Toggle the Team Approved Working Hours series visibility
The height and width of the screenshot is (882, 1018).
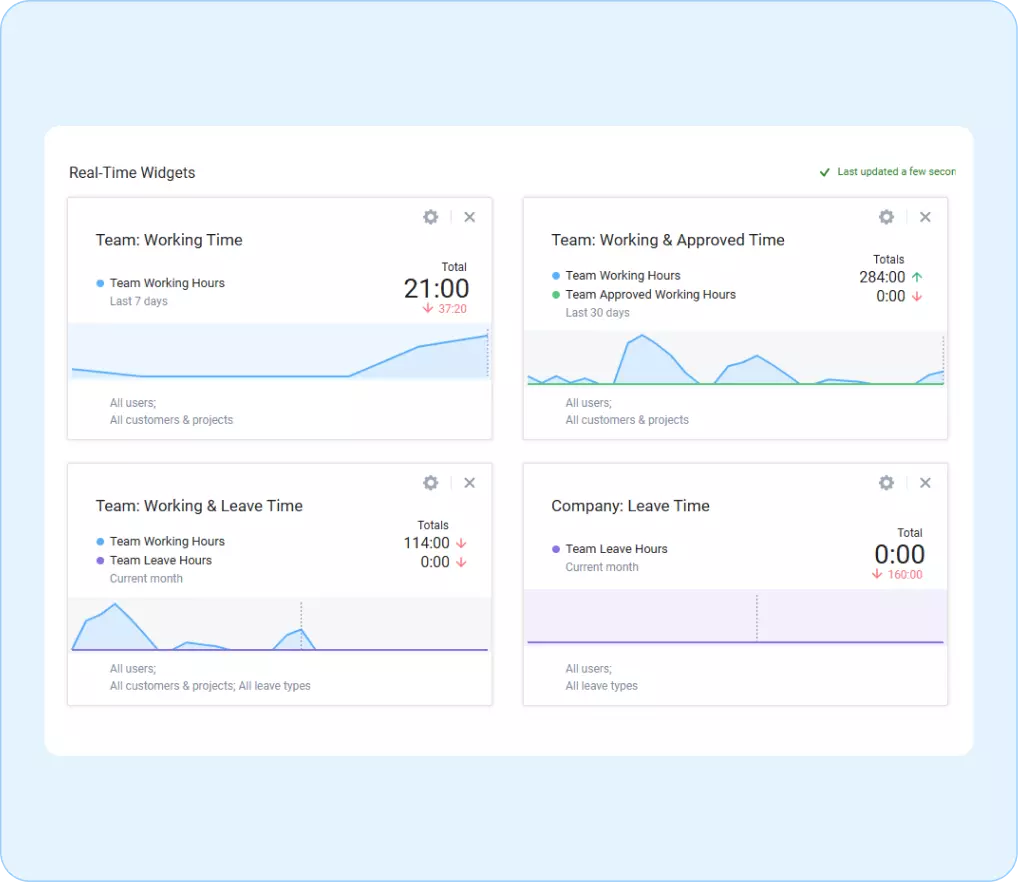click(649, 294)
